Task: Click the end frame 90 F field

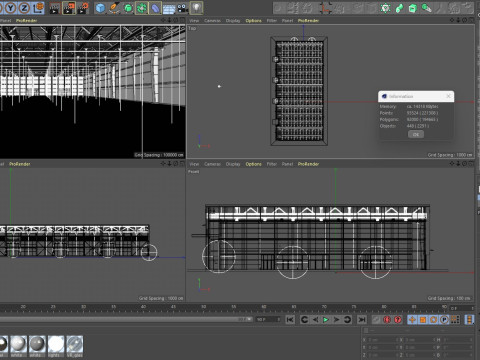Action: coord(269,319)
